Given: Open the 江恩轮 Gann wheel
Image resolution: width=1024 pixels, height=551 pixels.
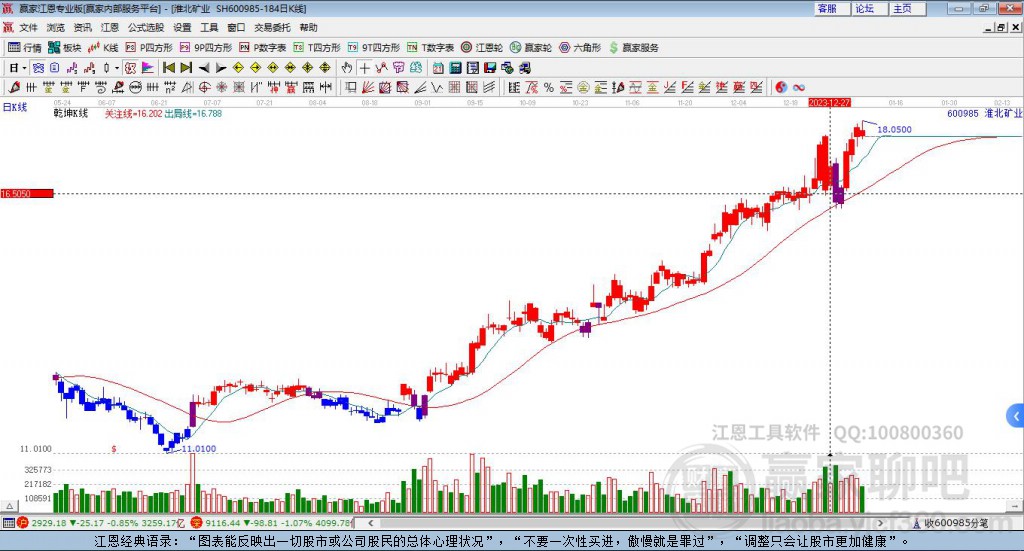Looking at the screenshot, I should 482,48.
